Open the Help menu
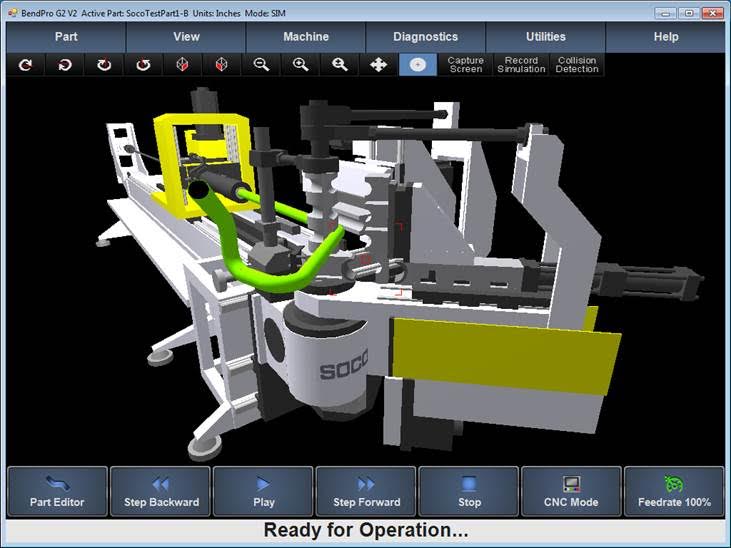 (x=666, y=37)
